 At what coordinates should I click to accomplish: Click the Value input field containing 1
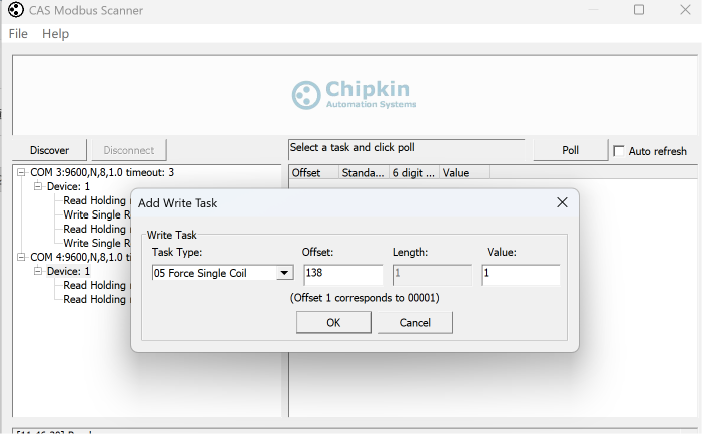click(521, 275)
